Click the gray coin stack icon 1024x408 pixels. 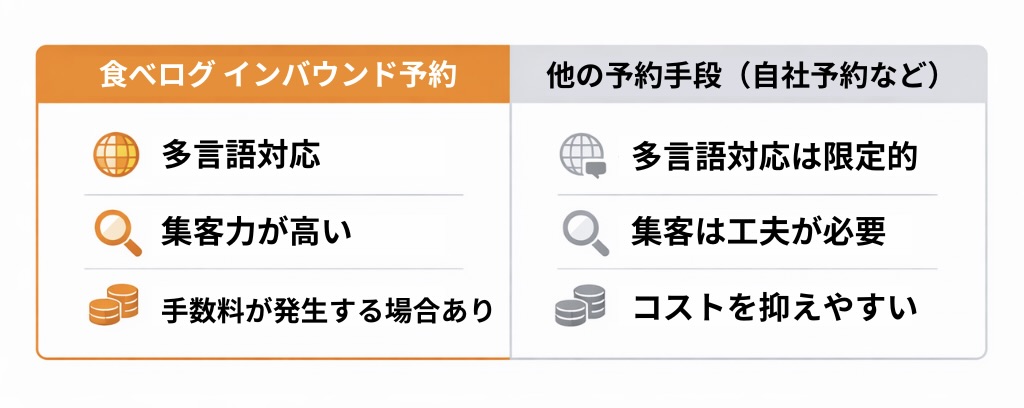click(581, 306)
